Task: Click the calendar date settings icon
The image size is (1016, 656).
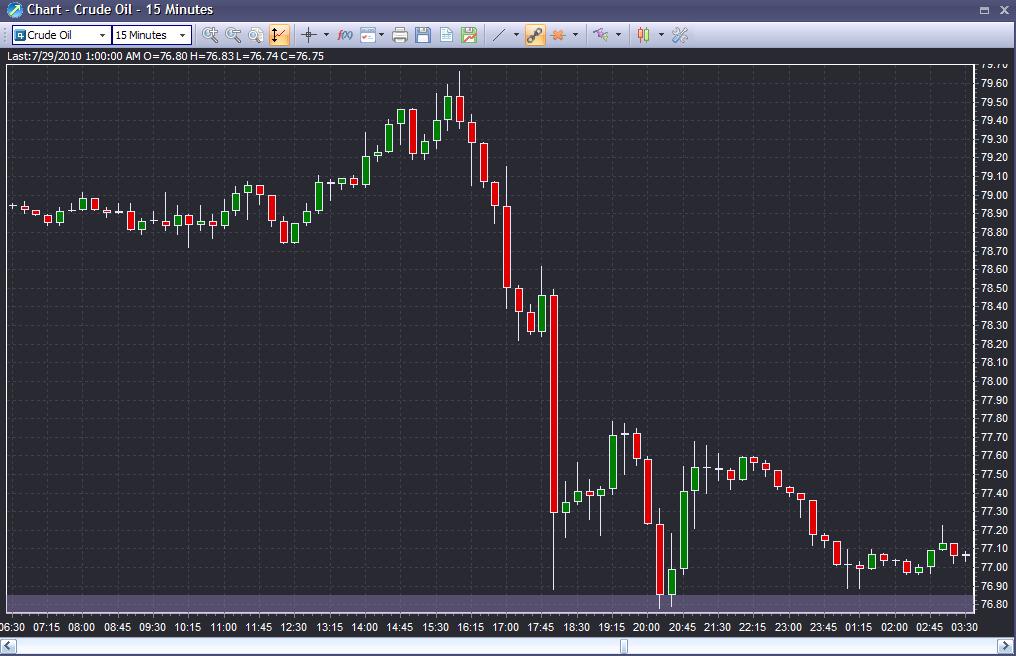Action: (x=367, y=35)
